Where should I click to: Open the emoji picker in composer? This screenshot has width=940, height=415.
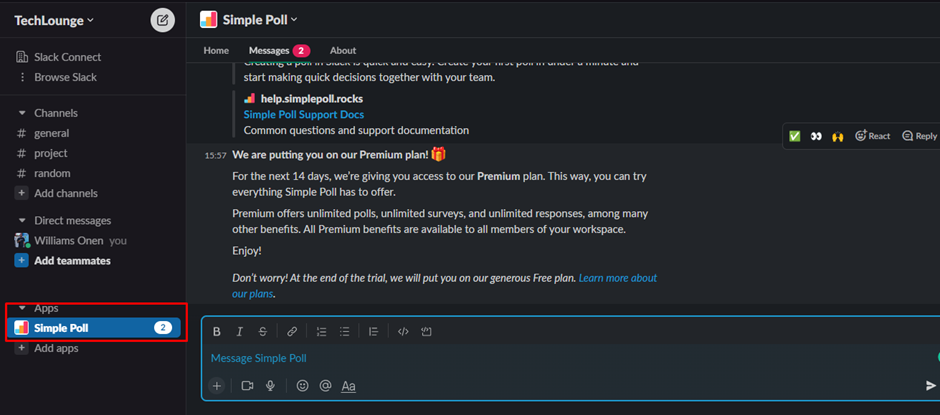[x=303, y=386]
